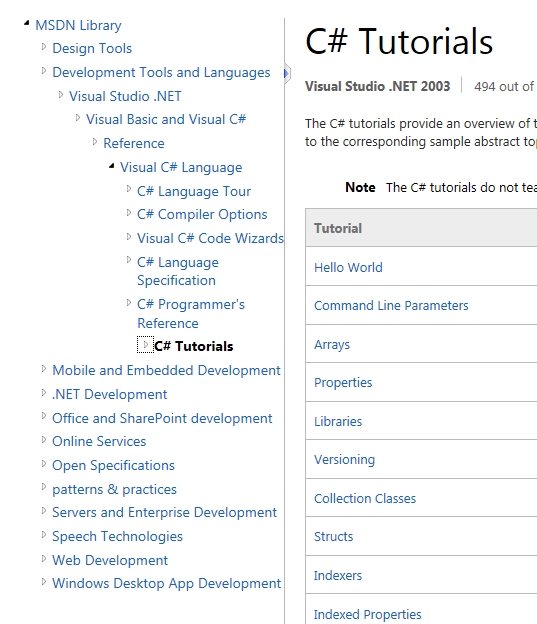The height and width of the screenshot is (624, 537).
Task: Expand Visual C# Code Wizards node
Action: click(129, 236)
